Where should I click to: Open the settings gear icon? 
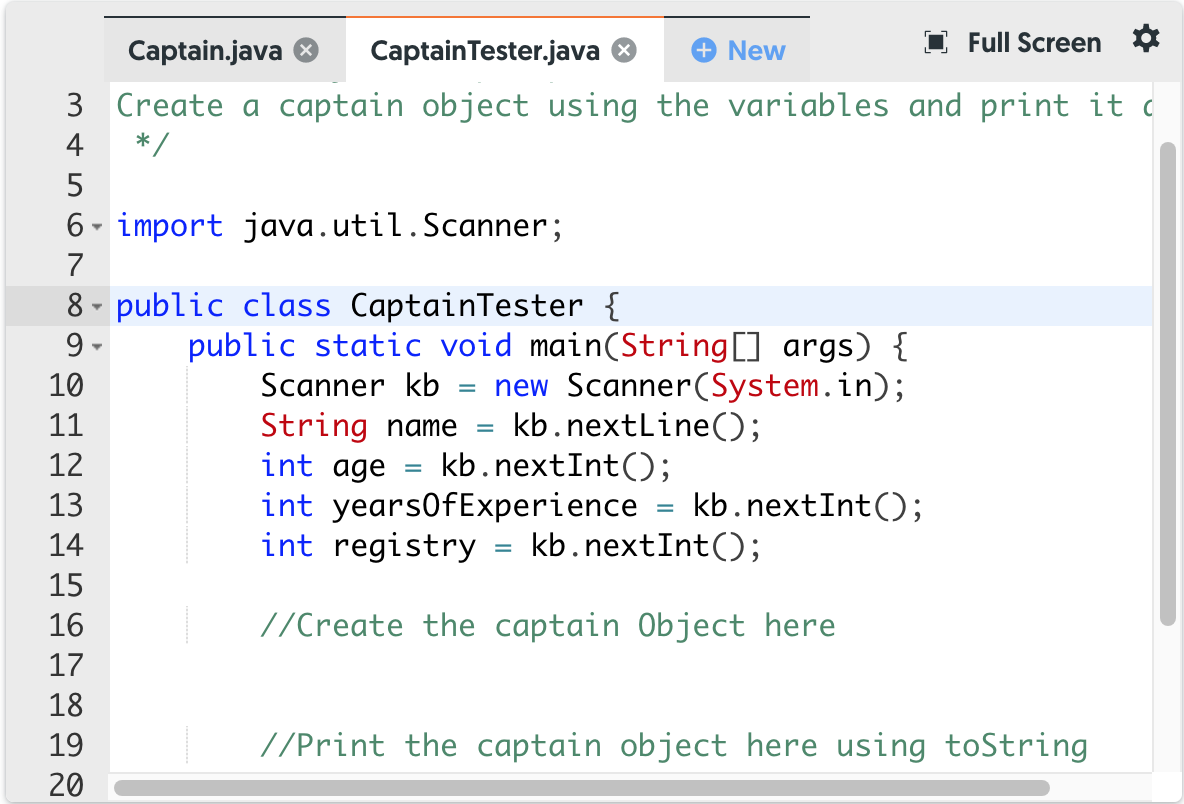tap(1146, 42)
